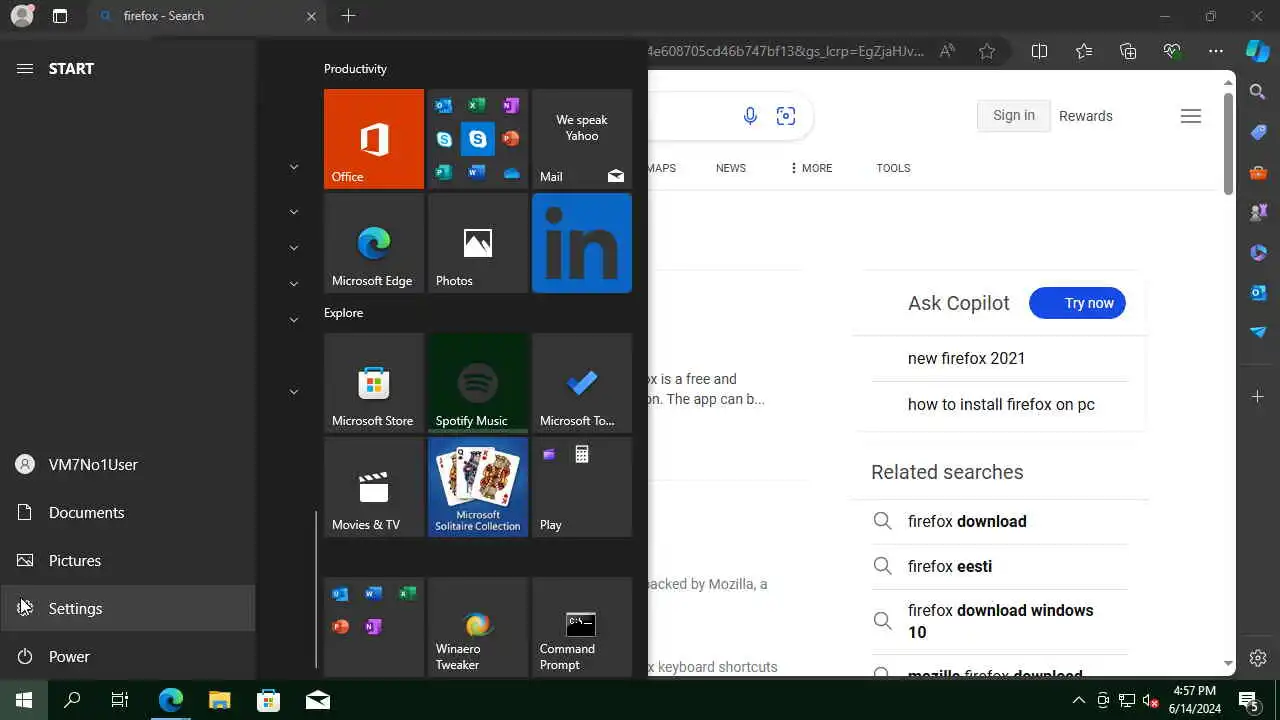Open Power options

[128, 656]
